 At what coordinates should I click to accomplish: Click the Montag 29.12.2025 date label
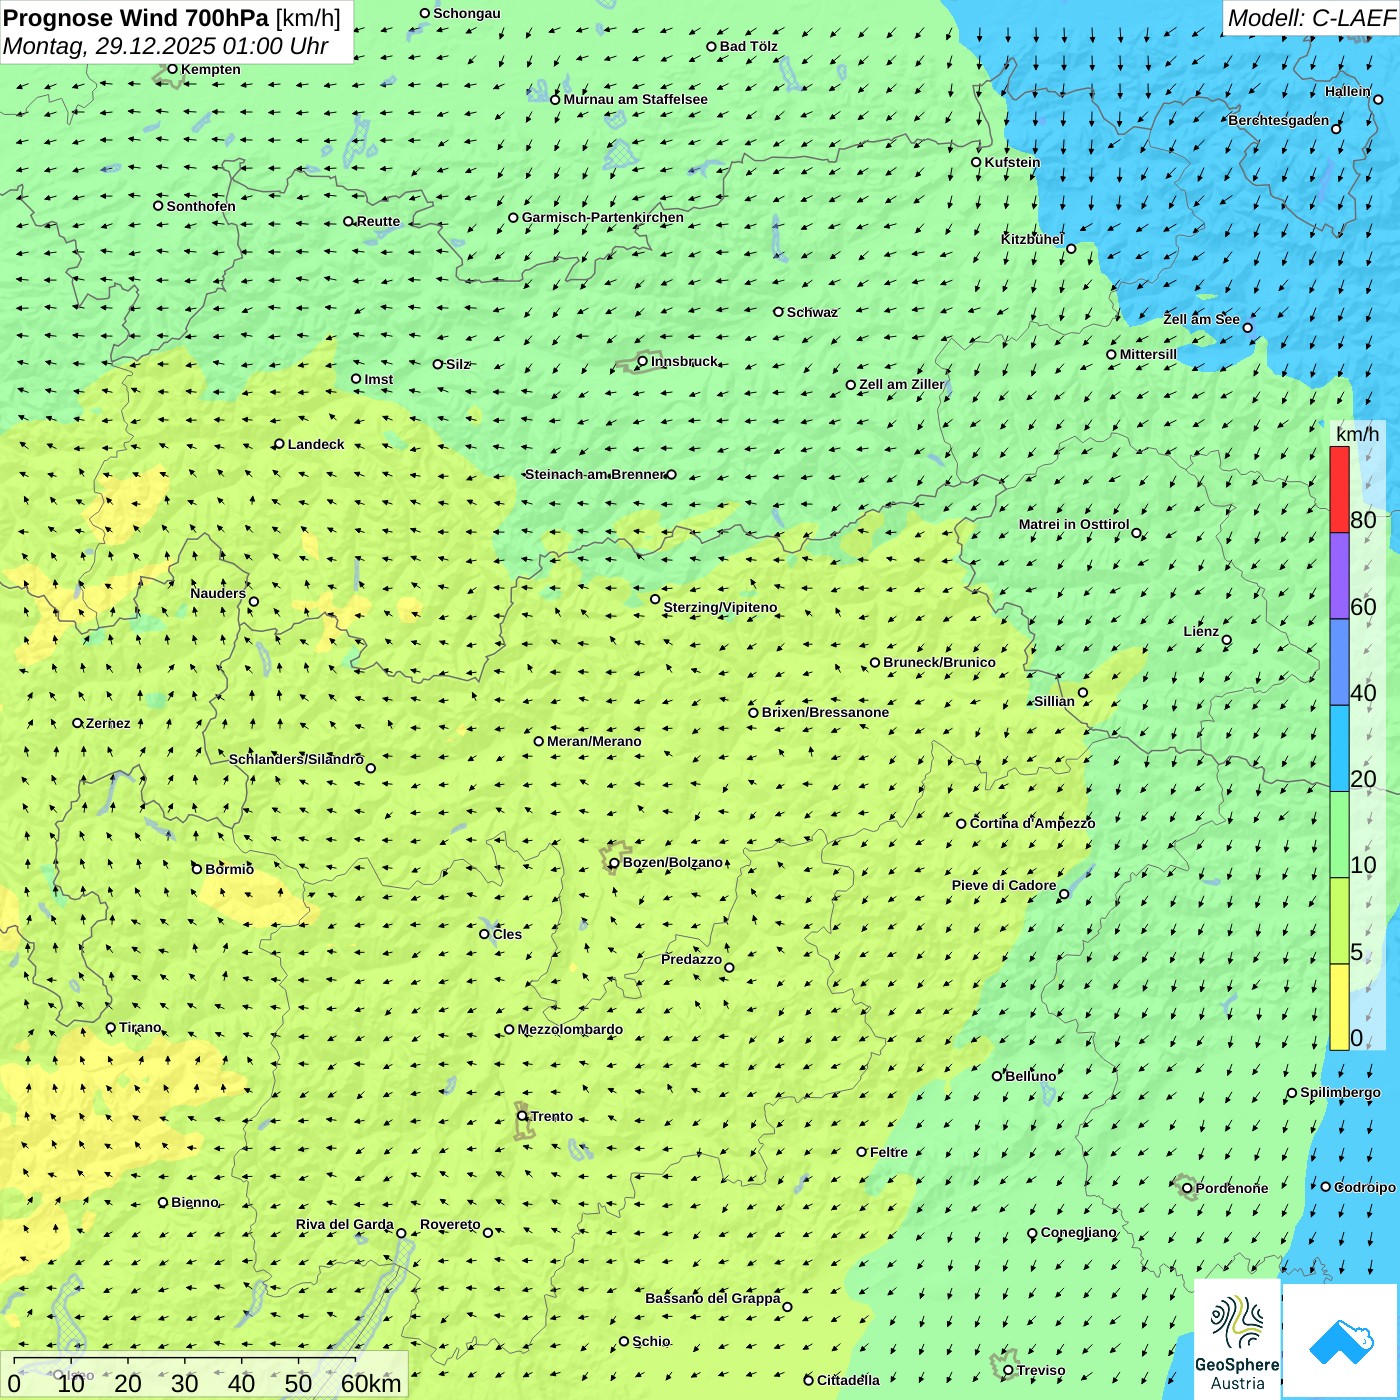[x=165, y=46]
